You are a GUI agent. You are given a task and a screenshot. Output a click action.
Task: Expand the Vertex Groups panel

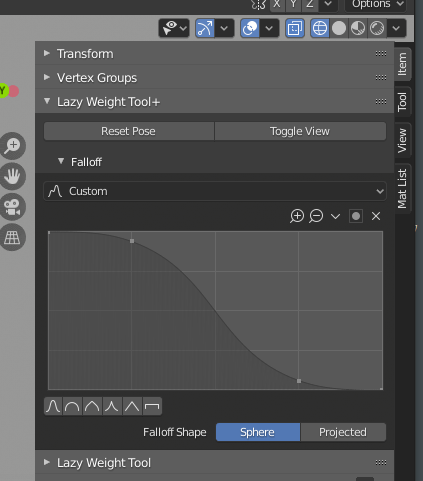pos(47,77)
